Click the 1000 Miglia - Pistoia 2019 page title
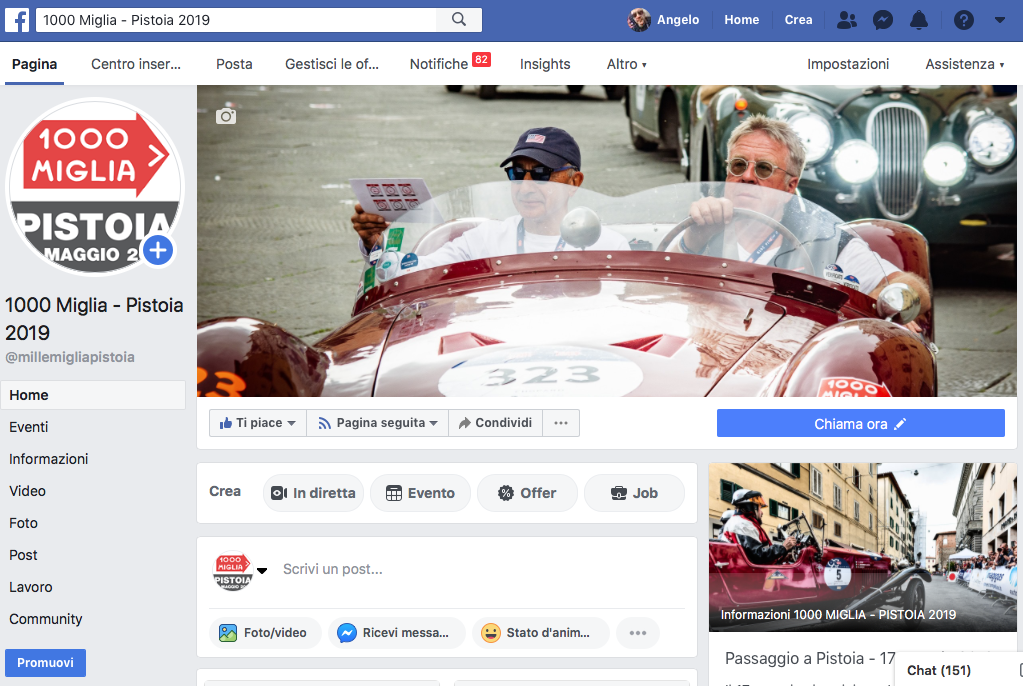 [x=94, y=319]
